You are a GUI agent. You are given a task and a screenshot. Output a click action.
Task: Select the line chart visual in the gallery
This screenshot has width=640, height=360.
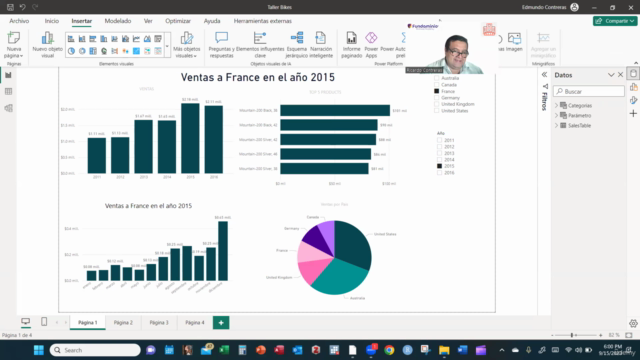tap(136, 39)
